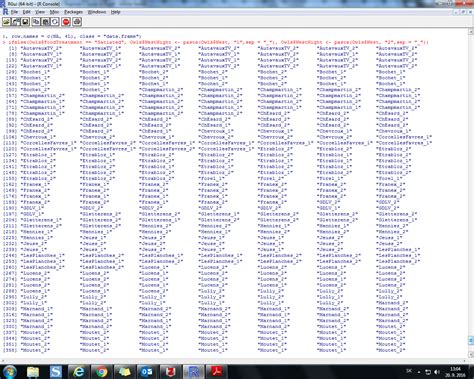Click the blue S taskbar icon
The height and width of the screenshot is (379, 474).
(x=56, y=372)
